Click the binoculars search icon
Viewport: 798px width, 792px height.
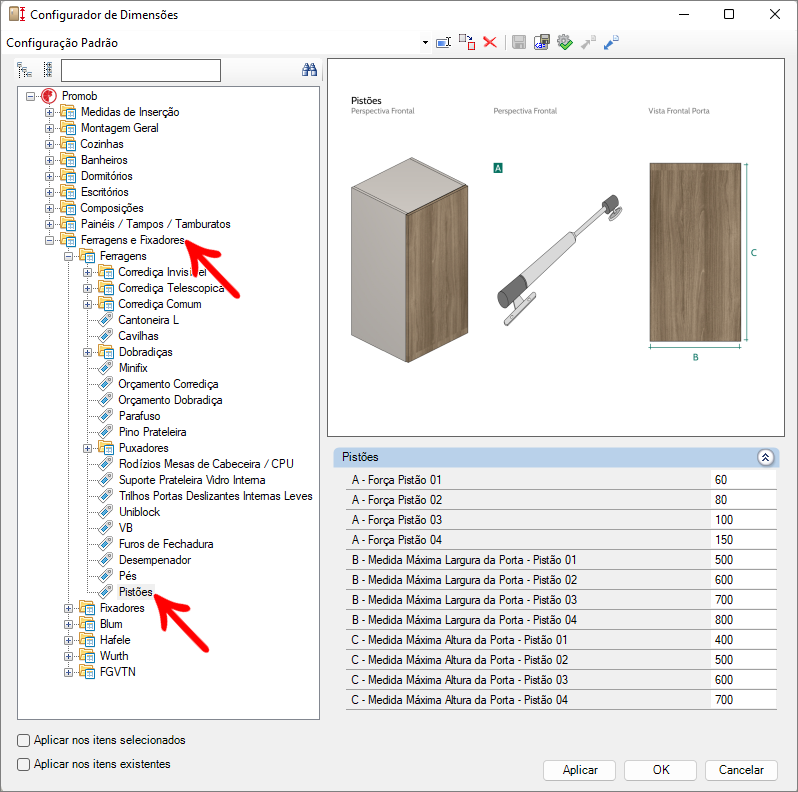[x=309, y=70]
